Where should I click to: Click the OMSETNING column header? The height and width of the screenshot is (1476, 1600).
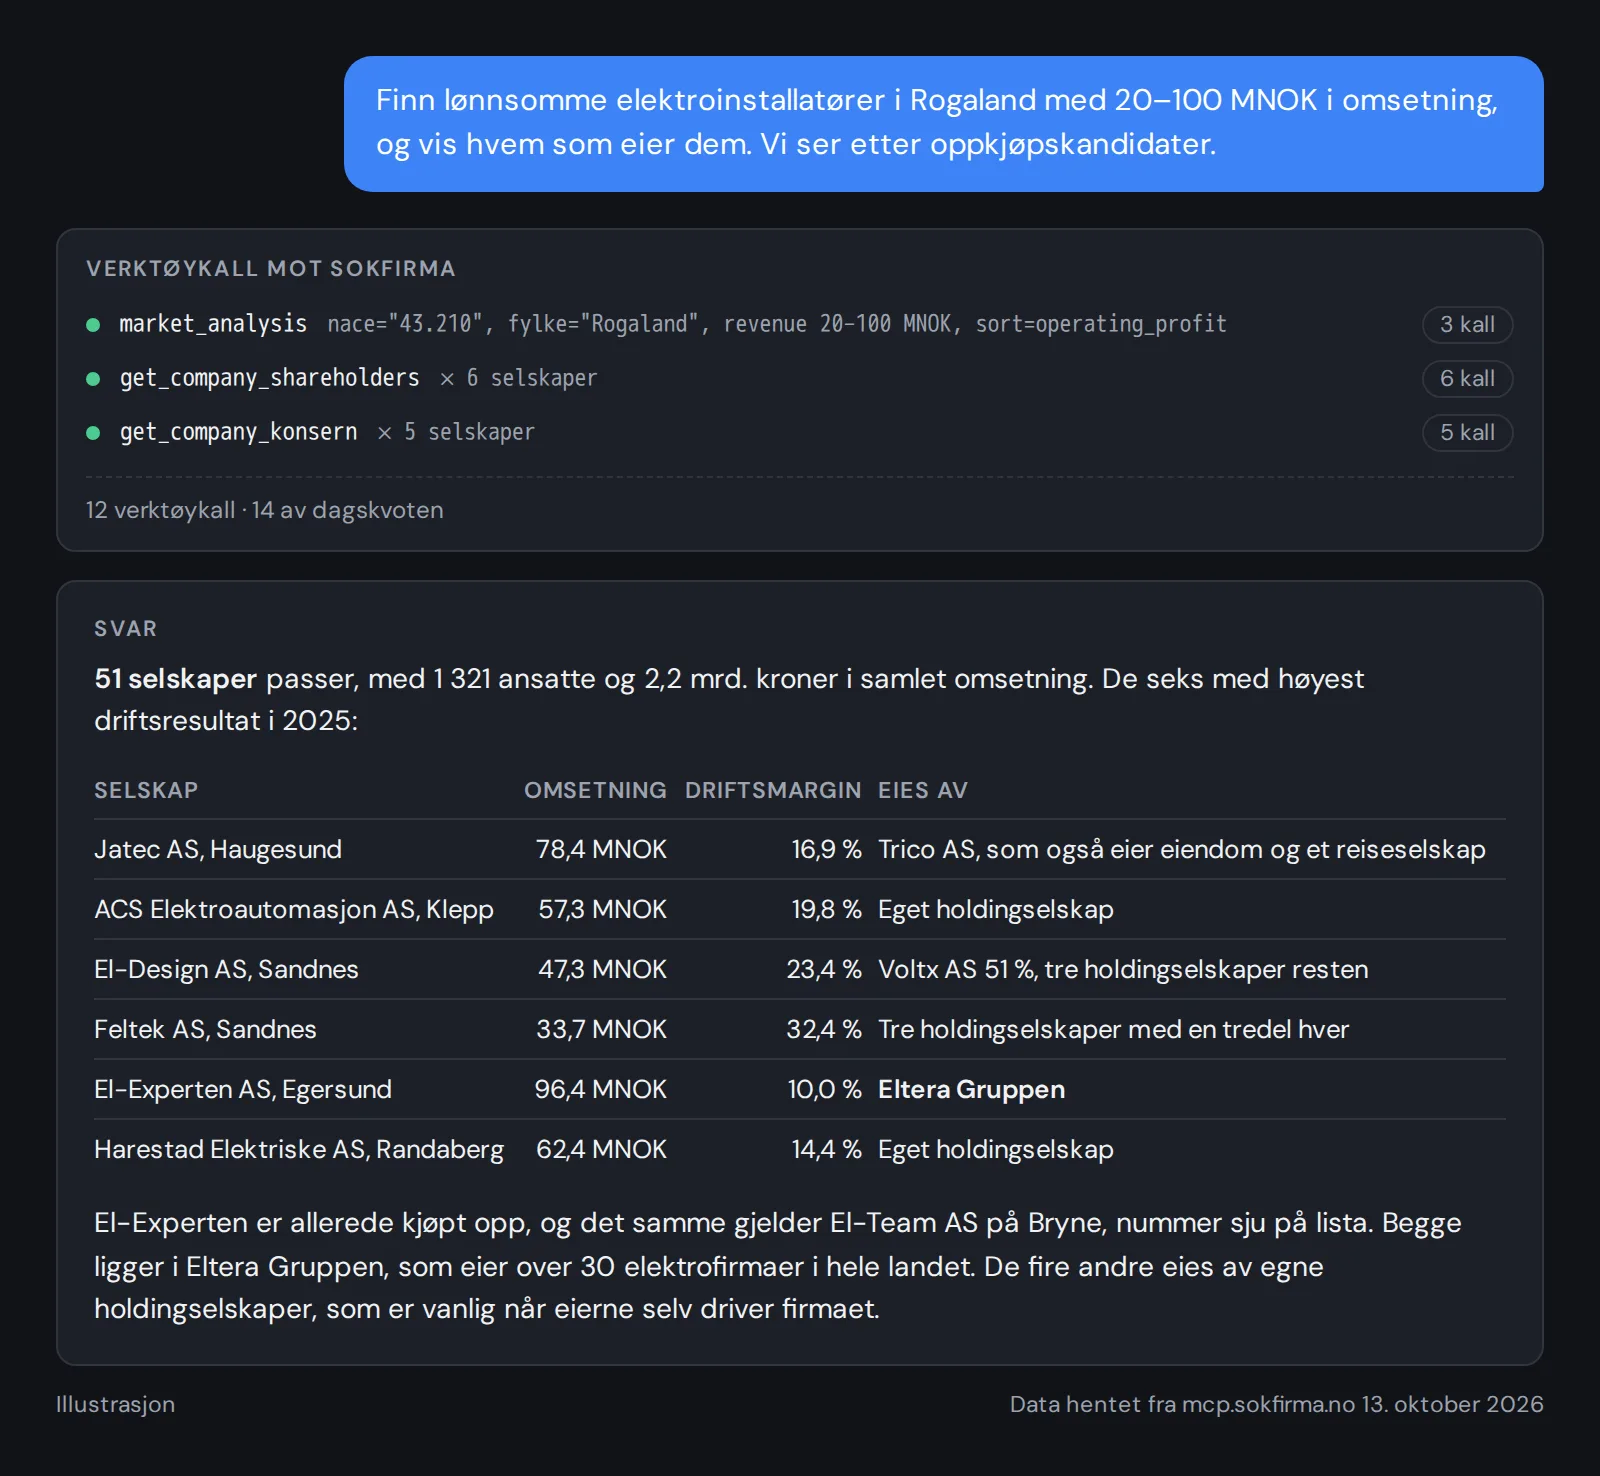tap(595, 790)
